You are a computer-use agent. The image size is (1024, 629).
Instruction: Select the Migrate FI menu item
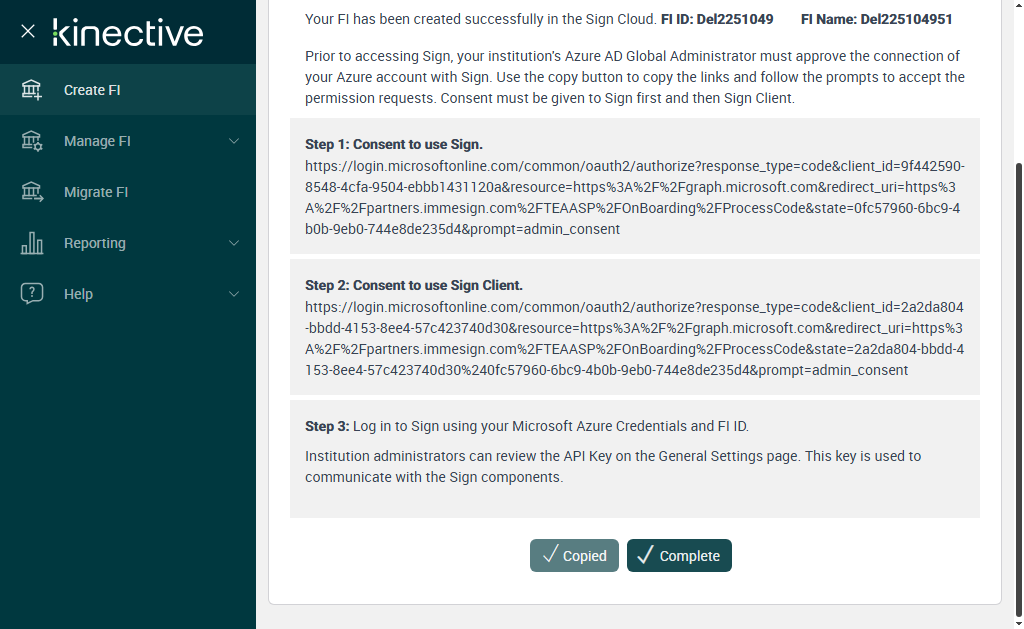[96, 192]
